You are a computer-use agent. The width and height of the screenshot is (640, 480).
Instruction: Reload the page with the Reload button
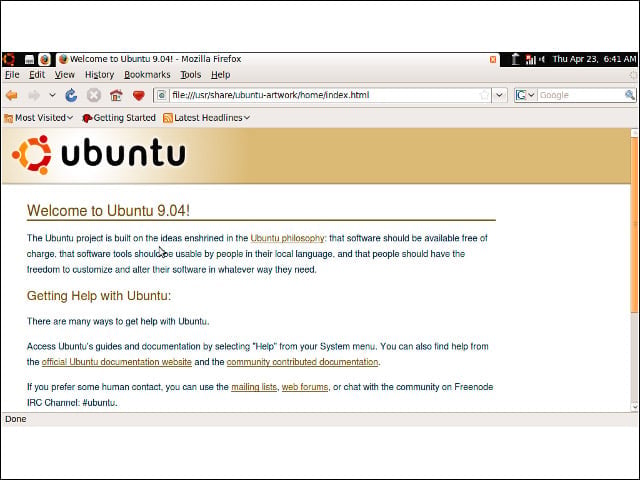(71, 96)
